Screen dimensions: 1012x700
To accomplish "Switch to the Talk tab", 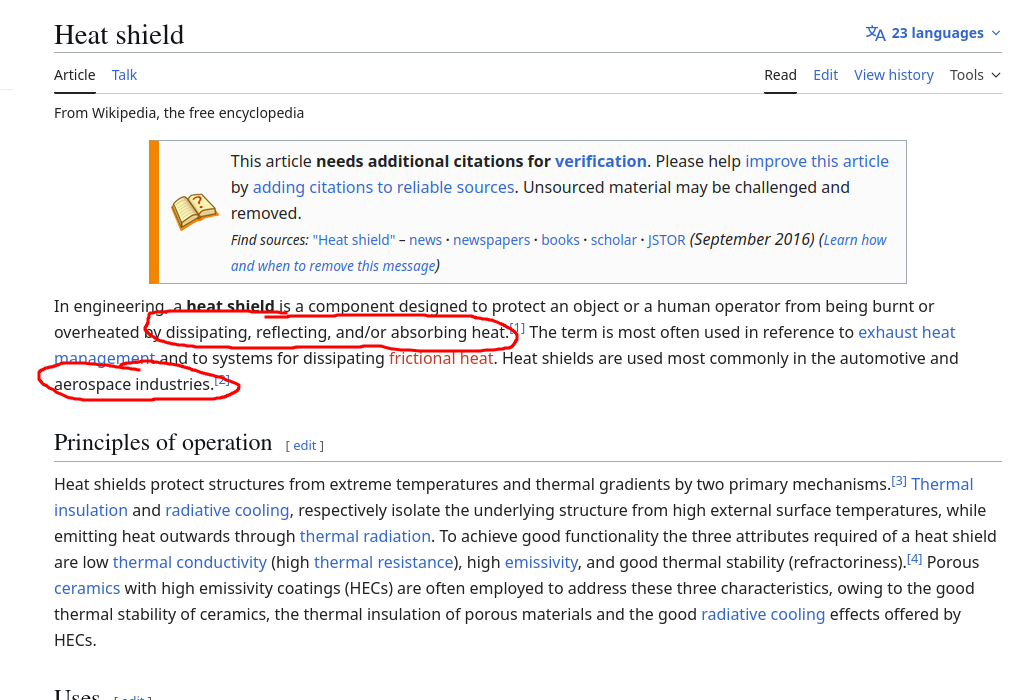I will tap(124, 75).
